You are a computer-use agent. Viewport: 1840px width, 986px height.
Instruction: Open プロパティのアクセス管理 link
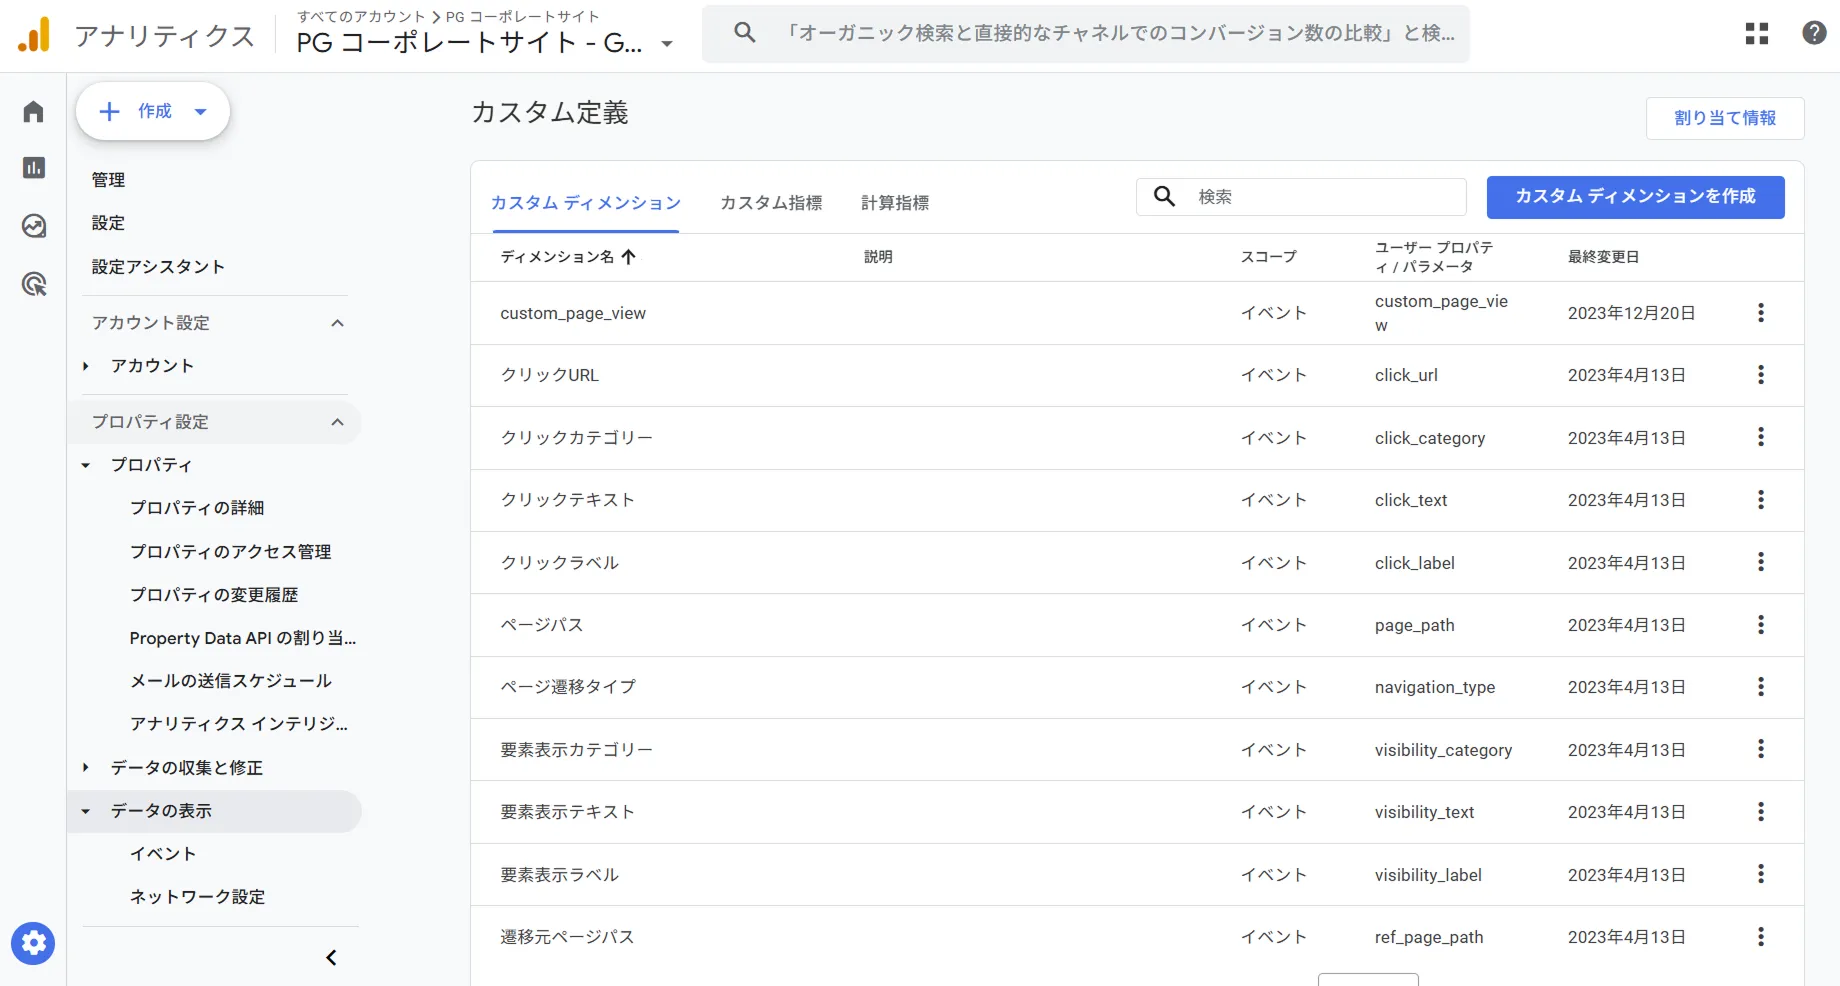(230, 552)
